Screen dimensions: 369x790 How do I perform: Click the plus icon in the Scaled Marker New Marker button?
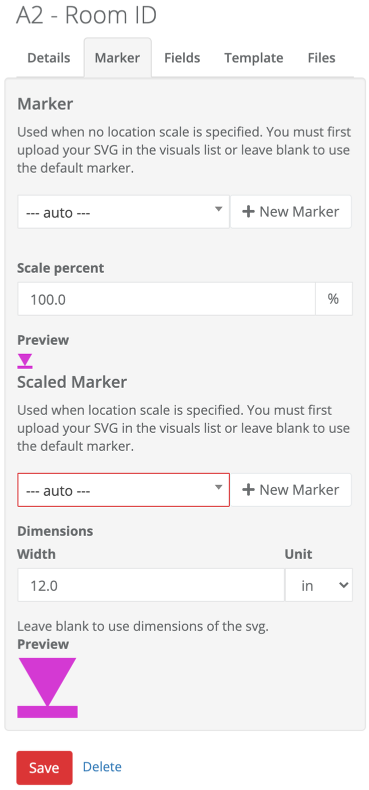click(248, 490)
